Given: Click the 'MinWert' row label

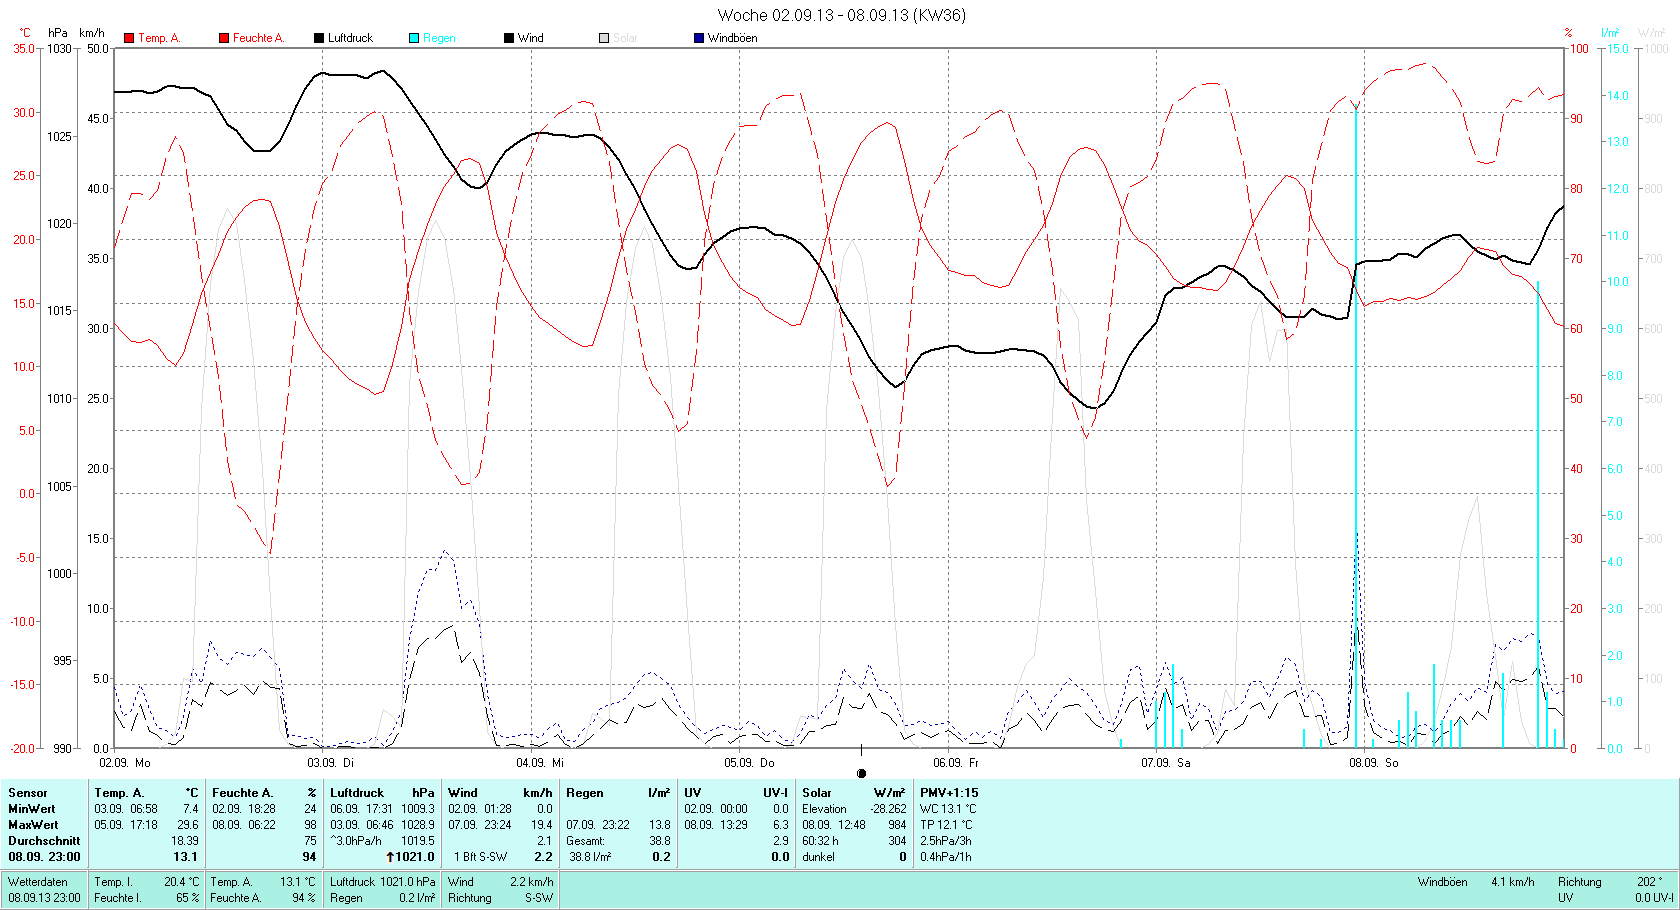Looking at the screenshot, I should click(32, 809).
